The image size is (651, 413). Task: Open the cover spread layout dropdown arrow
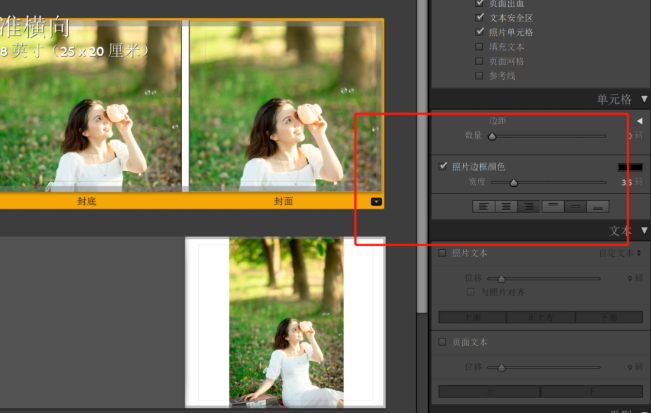coord(376,202)
